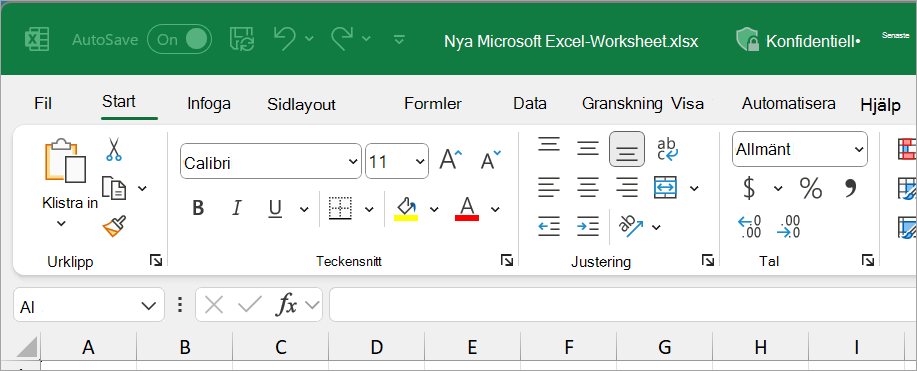Increase font size with large A
This screenshot has width=917, height=371.
point(450,159)
